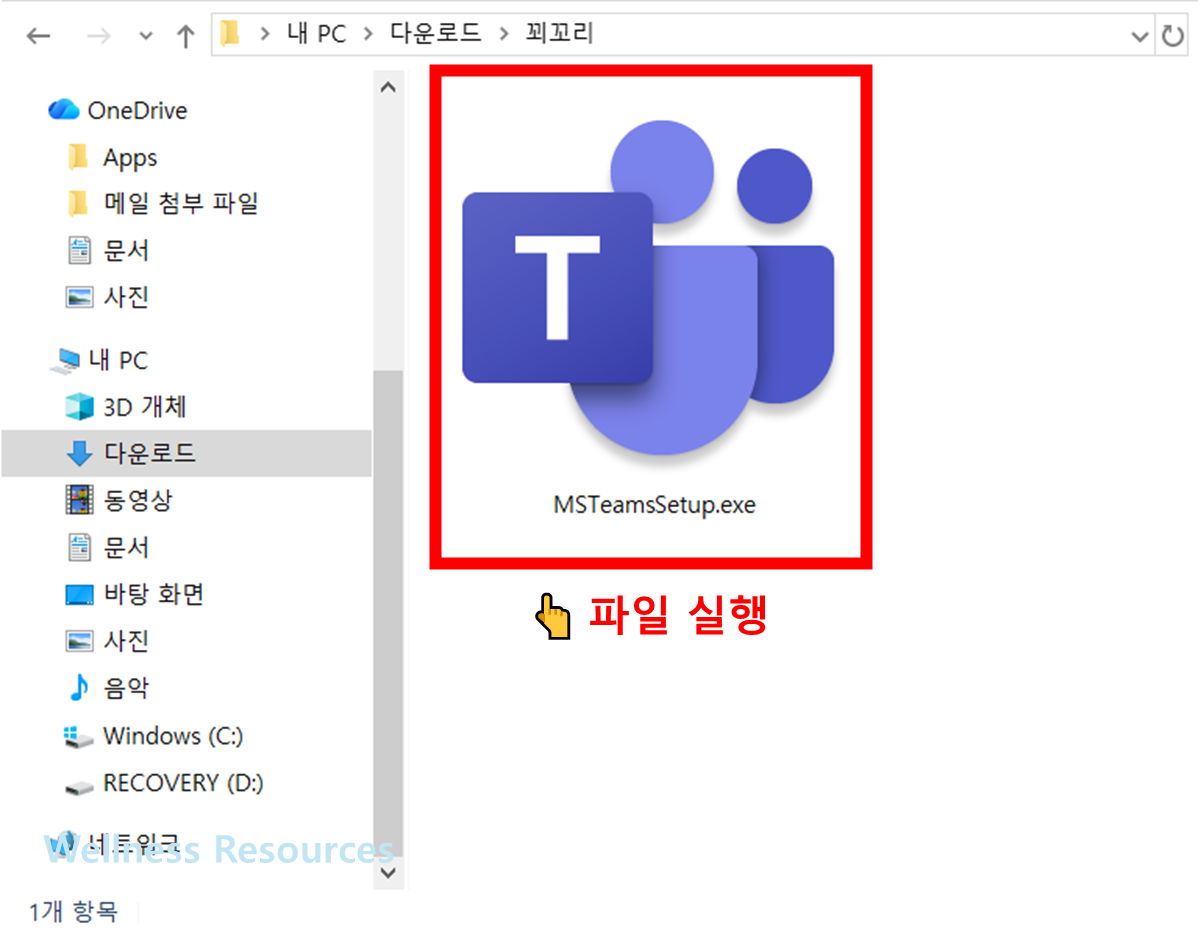Open 바탕 화면 label in sidebar
Screen dimensions: 1198x935
pos(154,594)
